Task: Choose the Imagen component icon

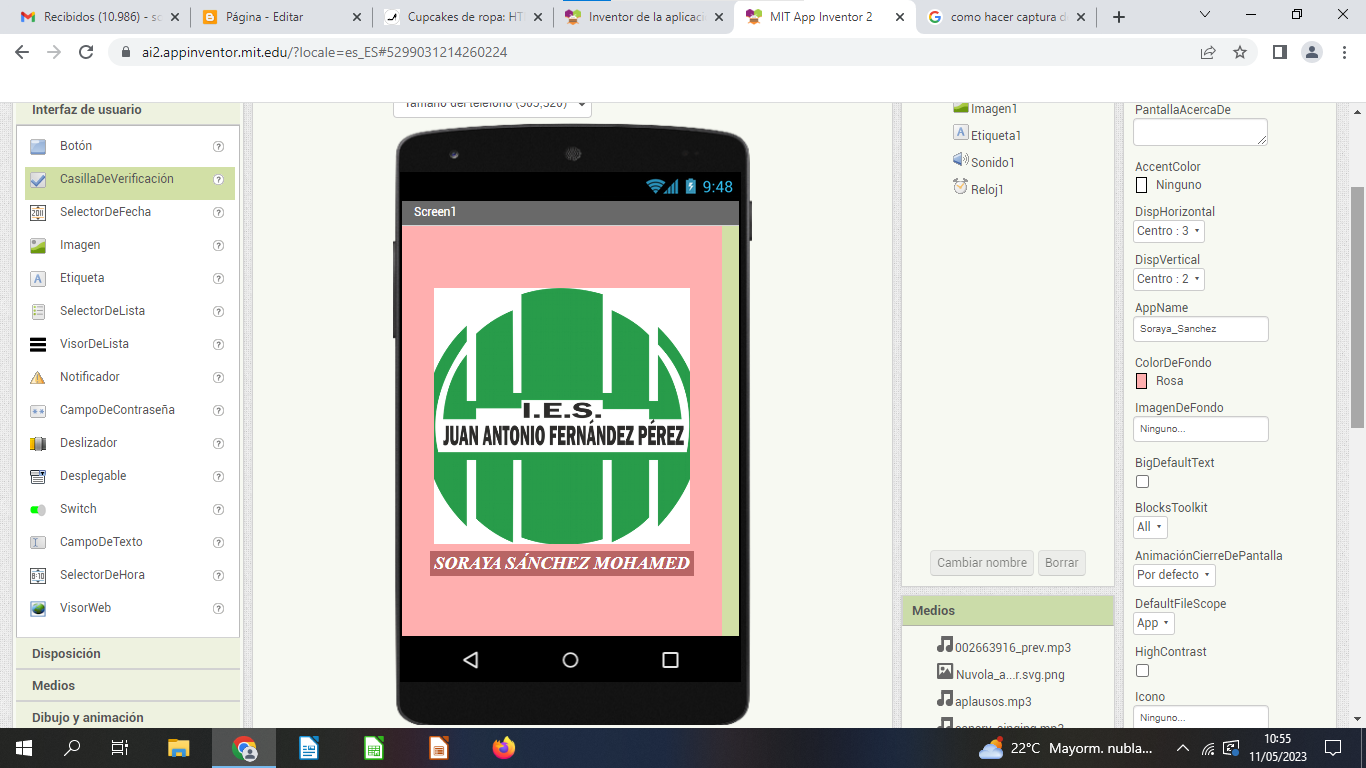Action: pyautogui.click(x=38, y=245)
